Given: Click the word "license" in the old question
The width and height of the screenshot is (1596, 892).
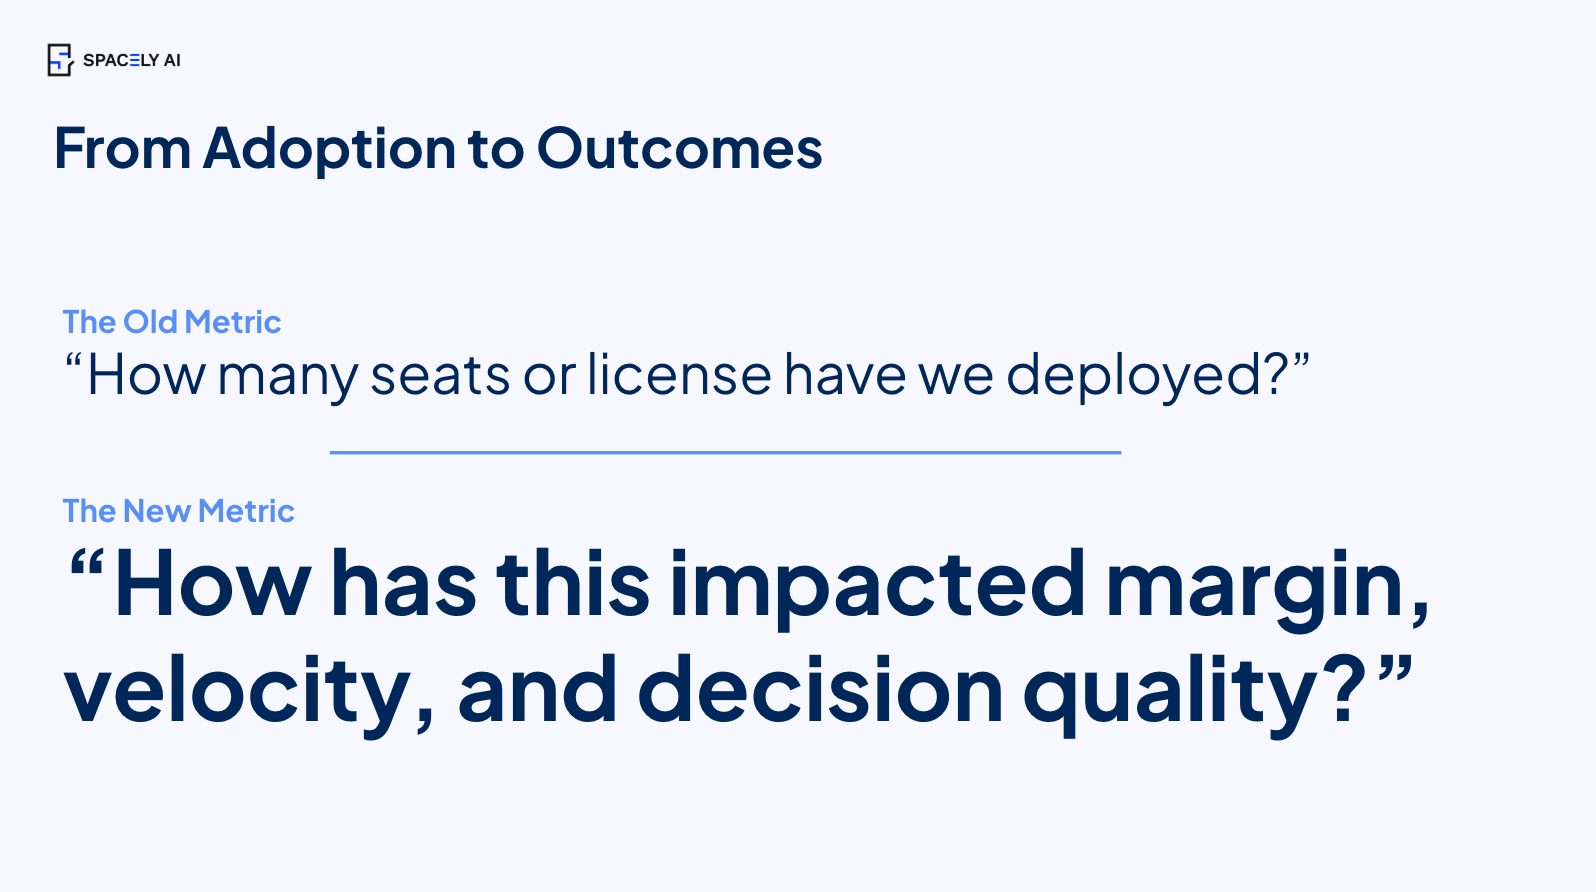Looking at the screenshot, I should coord(679,376).
